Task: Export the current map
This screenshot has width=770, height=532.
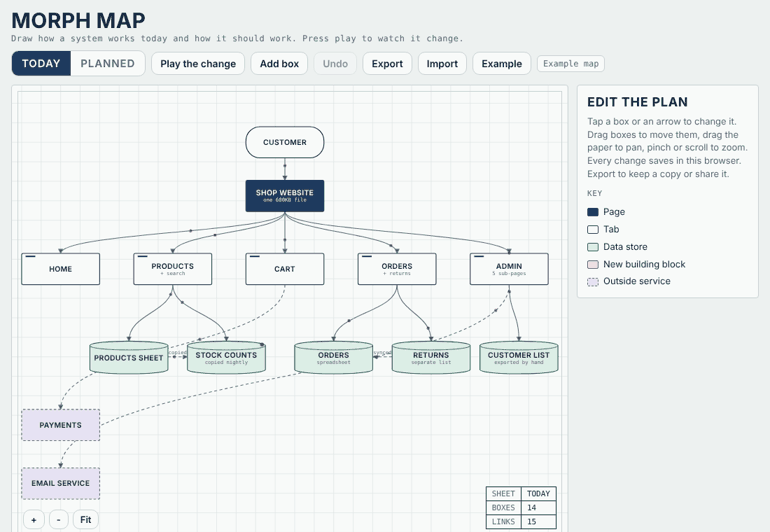Action: 387,64
